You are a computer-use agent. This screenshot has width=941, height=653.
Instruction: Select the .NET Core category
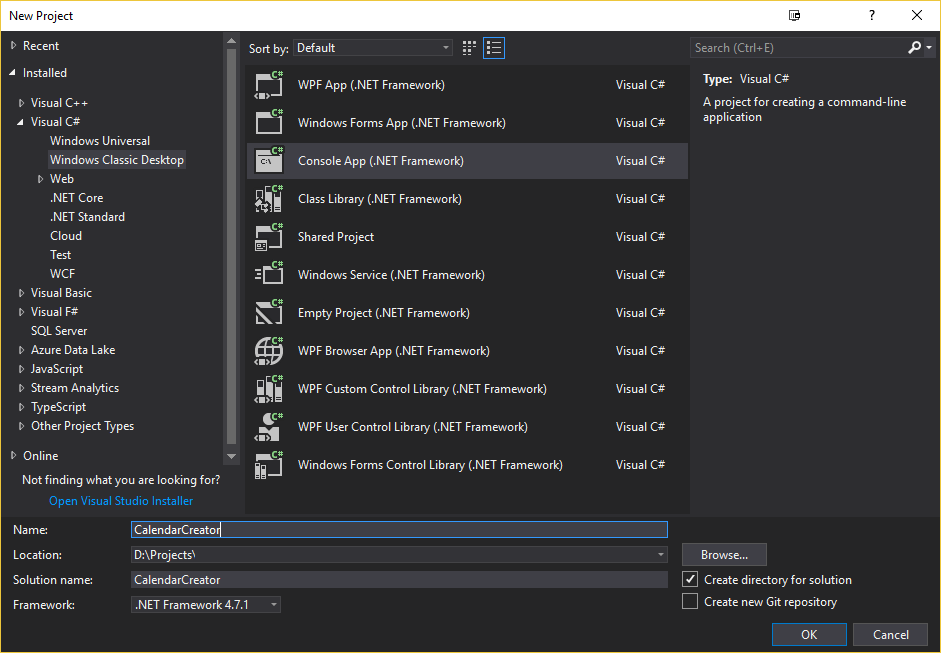click(x=76, y=198)
